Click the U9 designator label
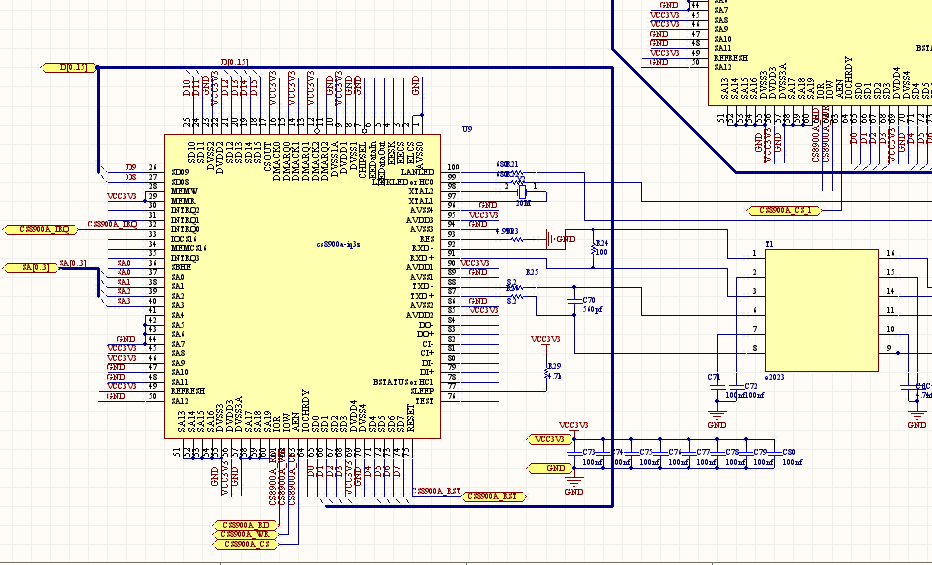The width and height of the screenshot is (932, 565). (466, 130)
